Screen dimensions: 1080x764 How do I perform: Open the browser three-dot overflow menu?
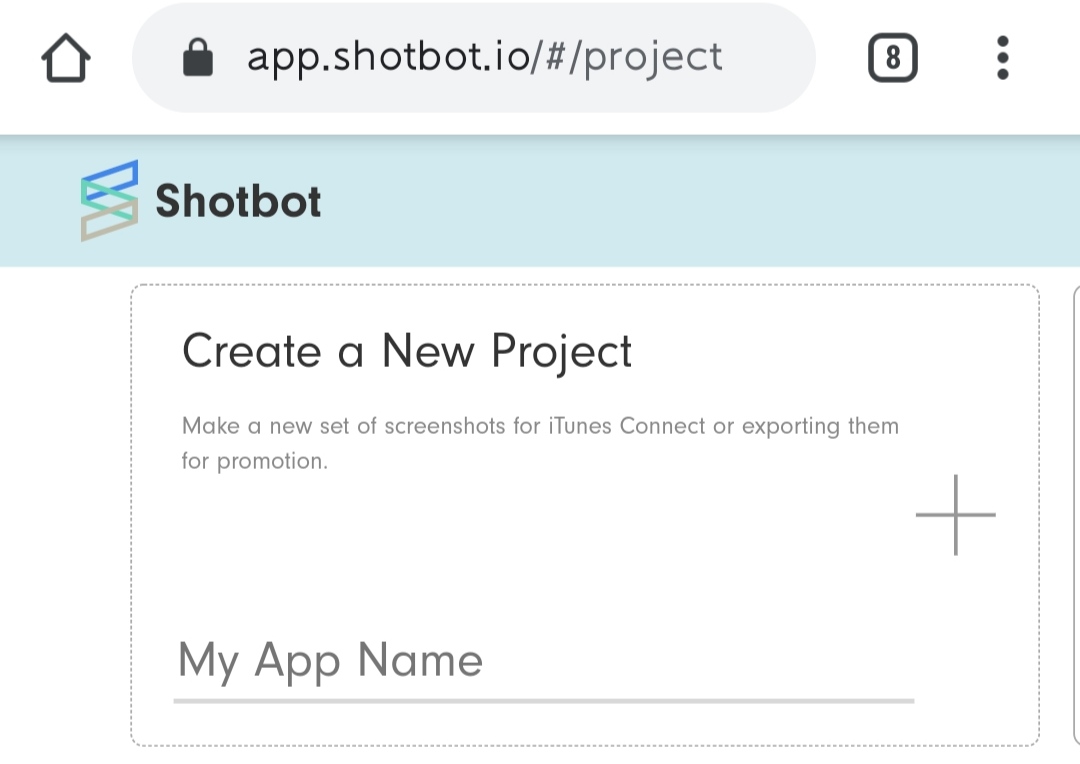coord(1003,58)
